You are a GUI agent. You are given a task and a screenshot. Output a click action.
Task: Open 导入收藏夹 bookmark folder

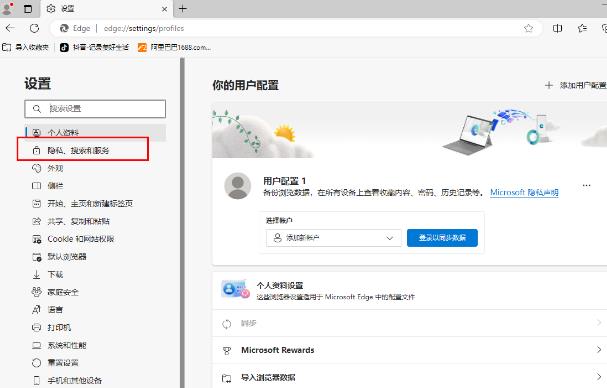click(x=26, y=47)
